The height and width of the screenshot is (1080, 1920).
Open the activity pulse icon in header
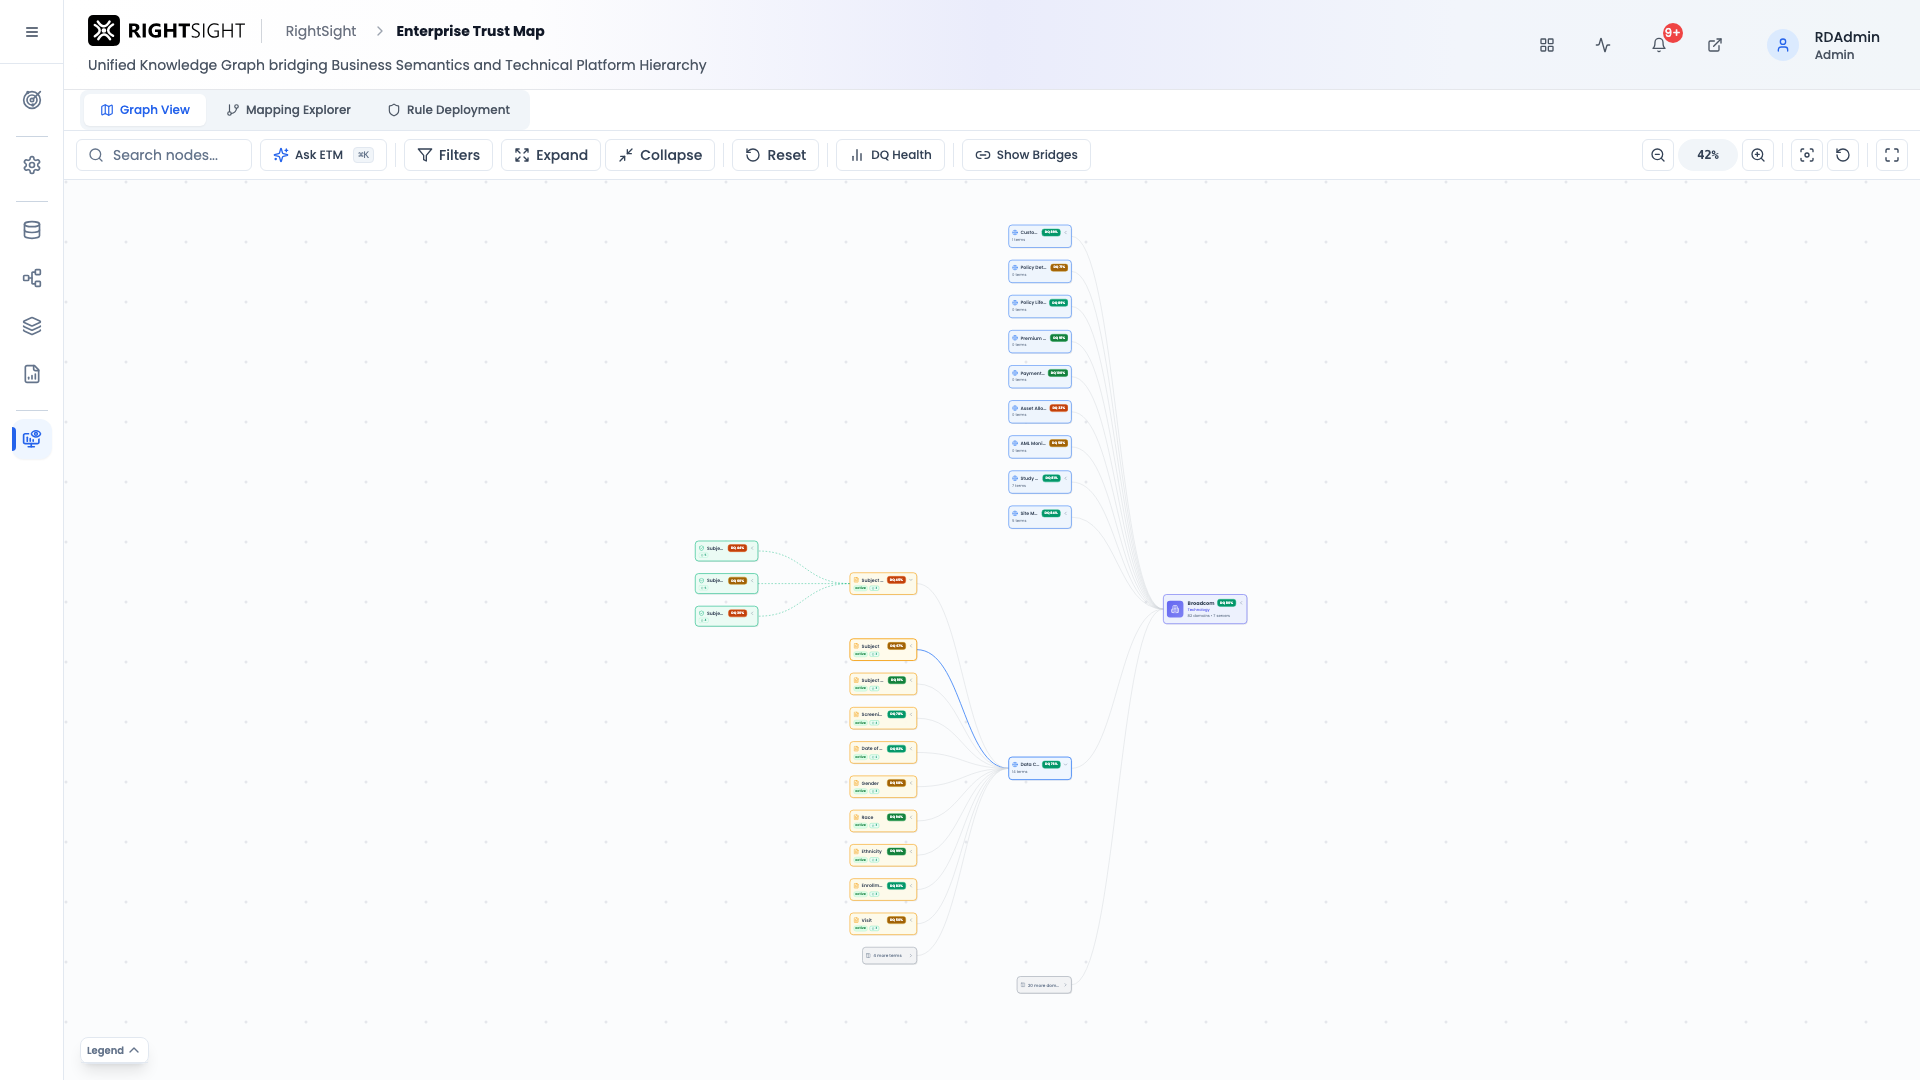coord(1603,45)
